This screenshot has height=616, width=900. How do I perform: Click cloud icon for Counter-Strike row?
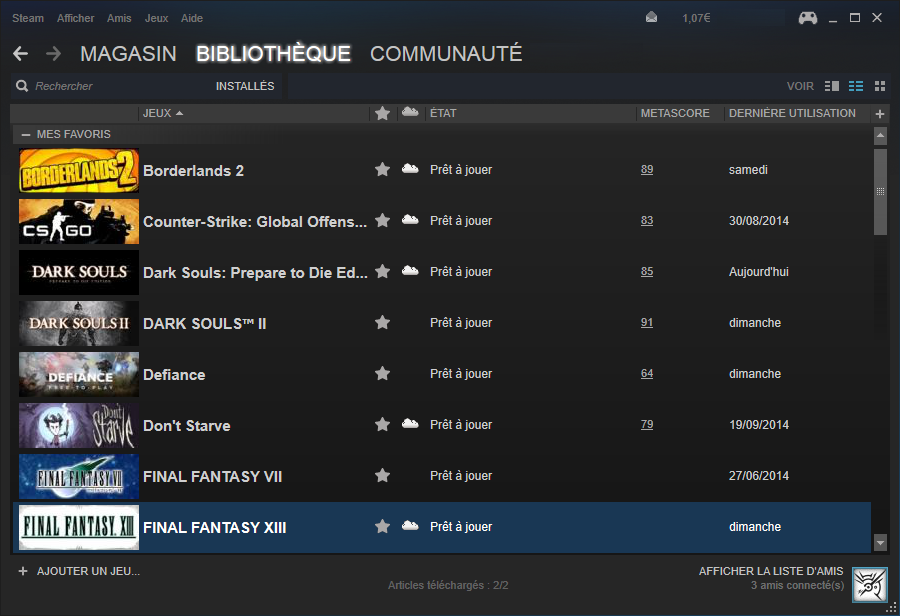pyautogui.click(x=410, y=219)
